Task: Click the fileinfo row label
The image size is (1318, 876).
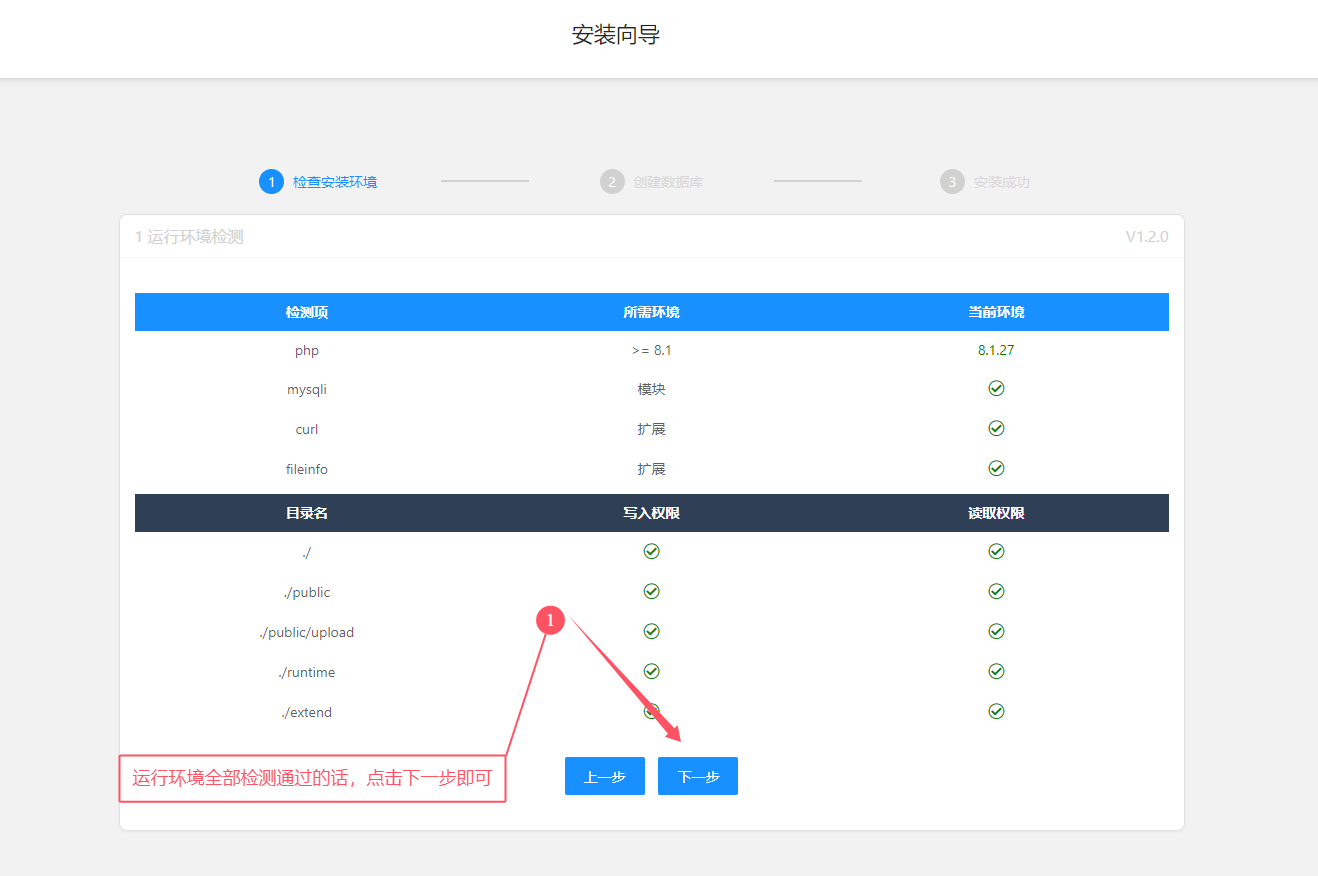Action: pyautogui.click(x=307, y=469)
